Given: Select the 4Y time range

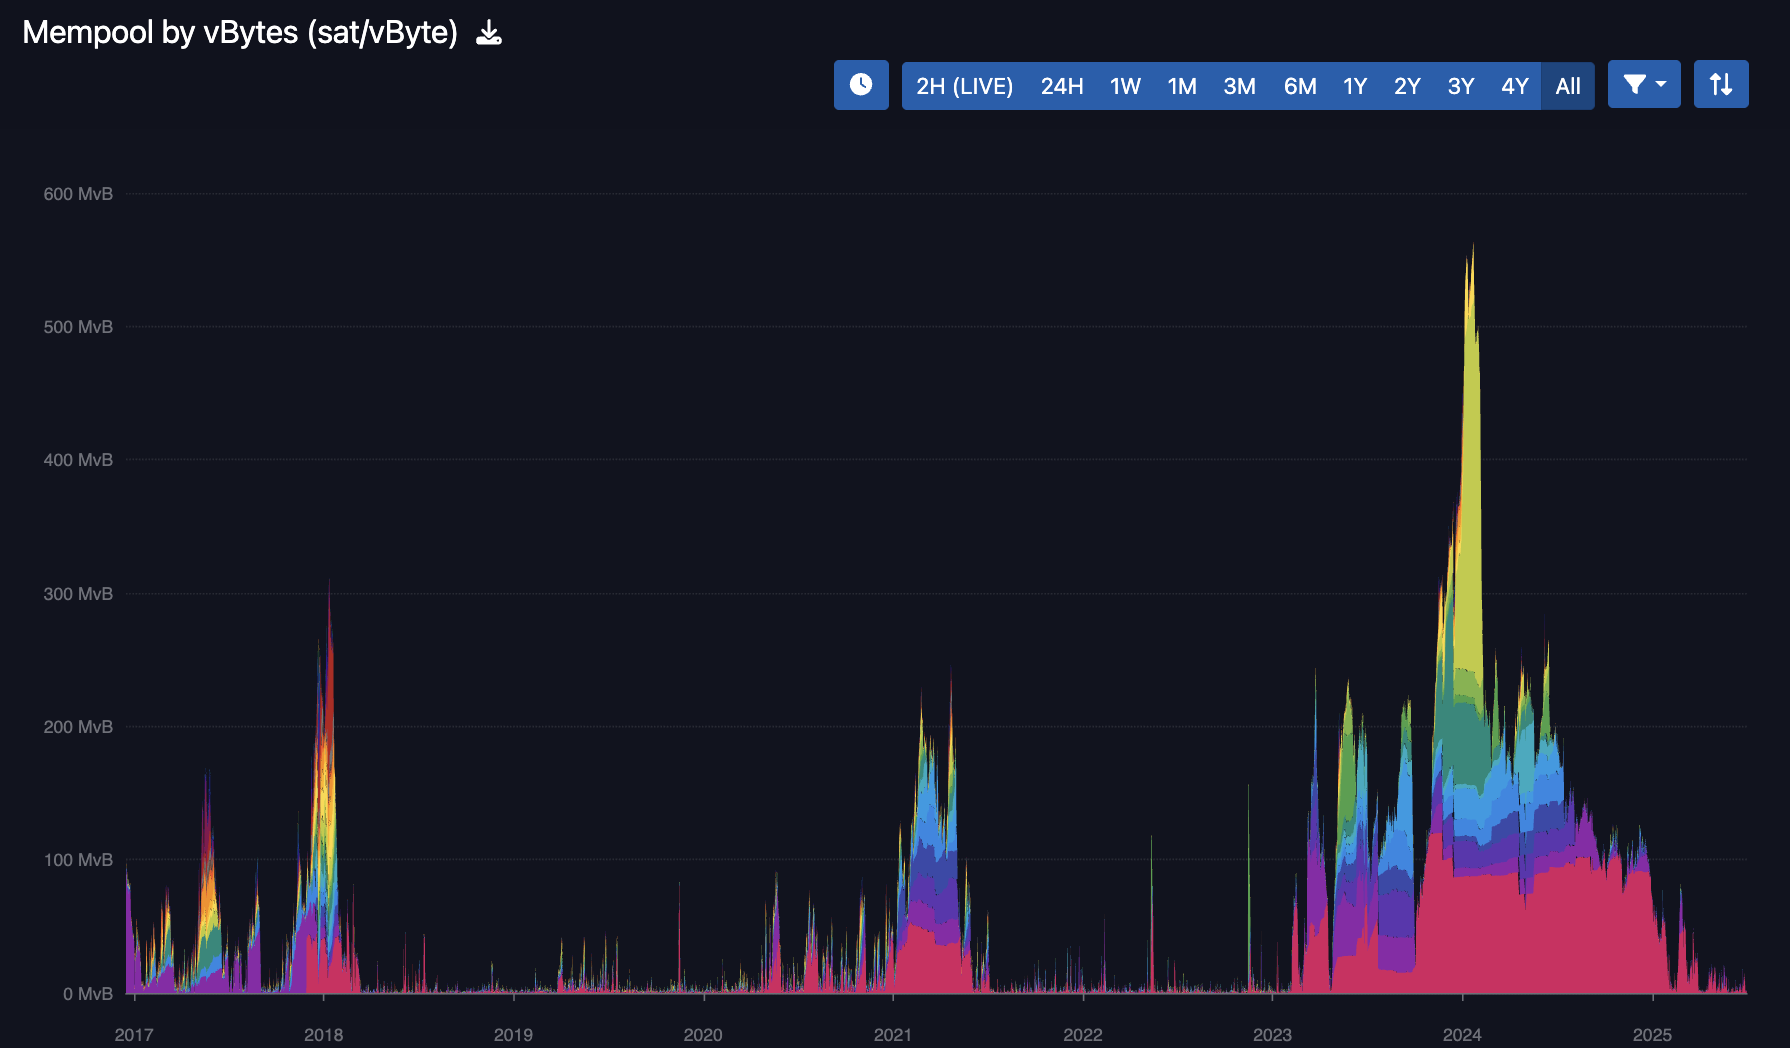Looking at the screenshot, I should coord(1513,86).
